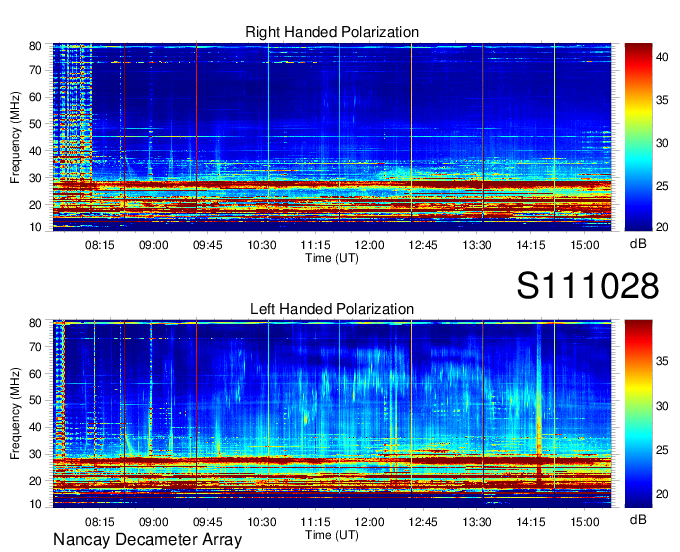The image size is (680, 552).
Task: Click the 80 MHz tick label on upper plot
Action: click(x=35, y=46)
